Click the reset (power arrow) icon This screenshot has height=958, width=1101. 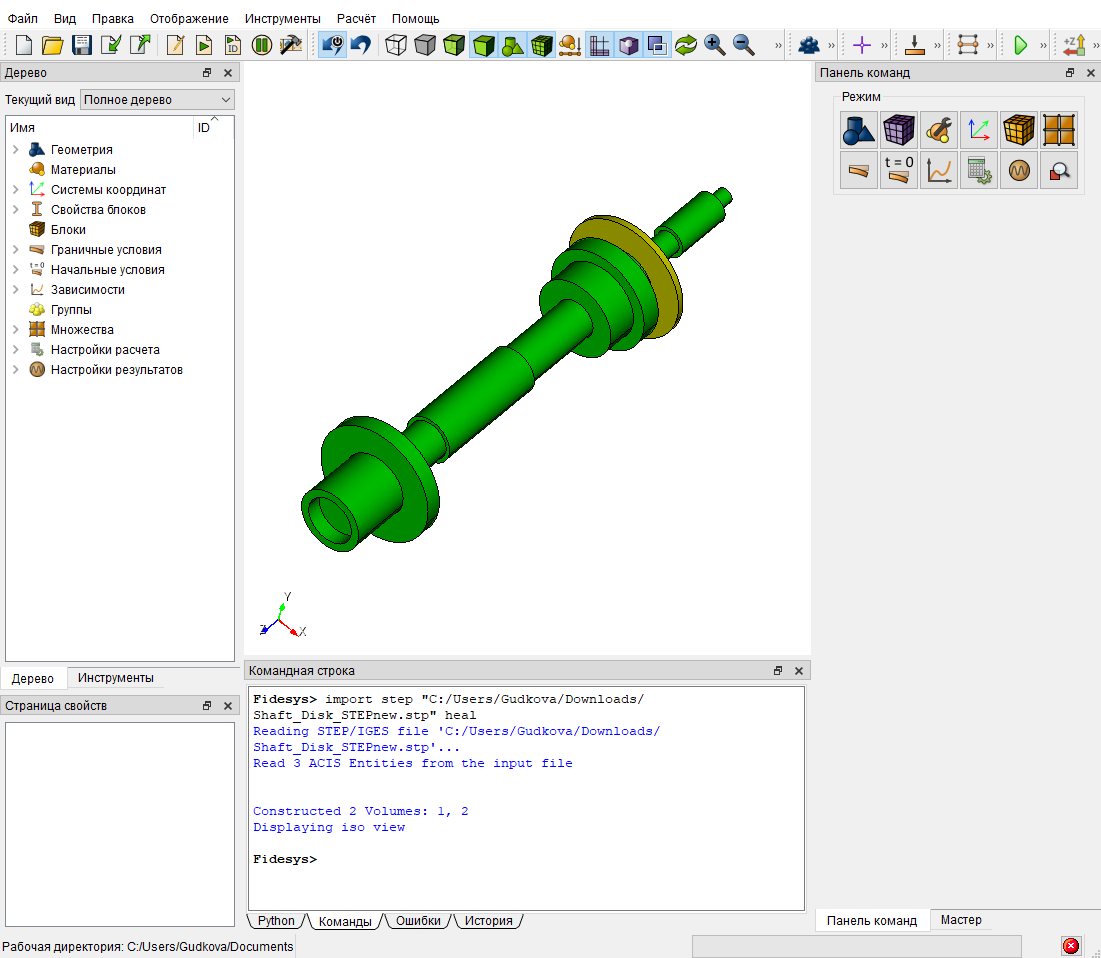tap(332, 46)
